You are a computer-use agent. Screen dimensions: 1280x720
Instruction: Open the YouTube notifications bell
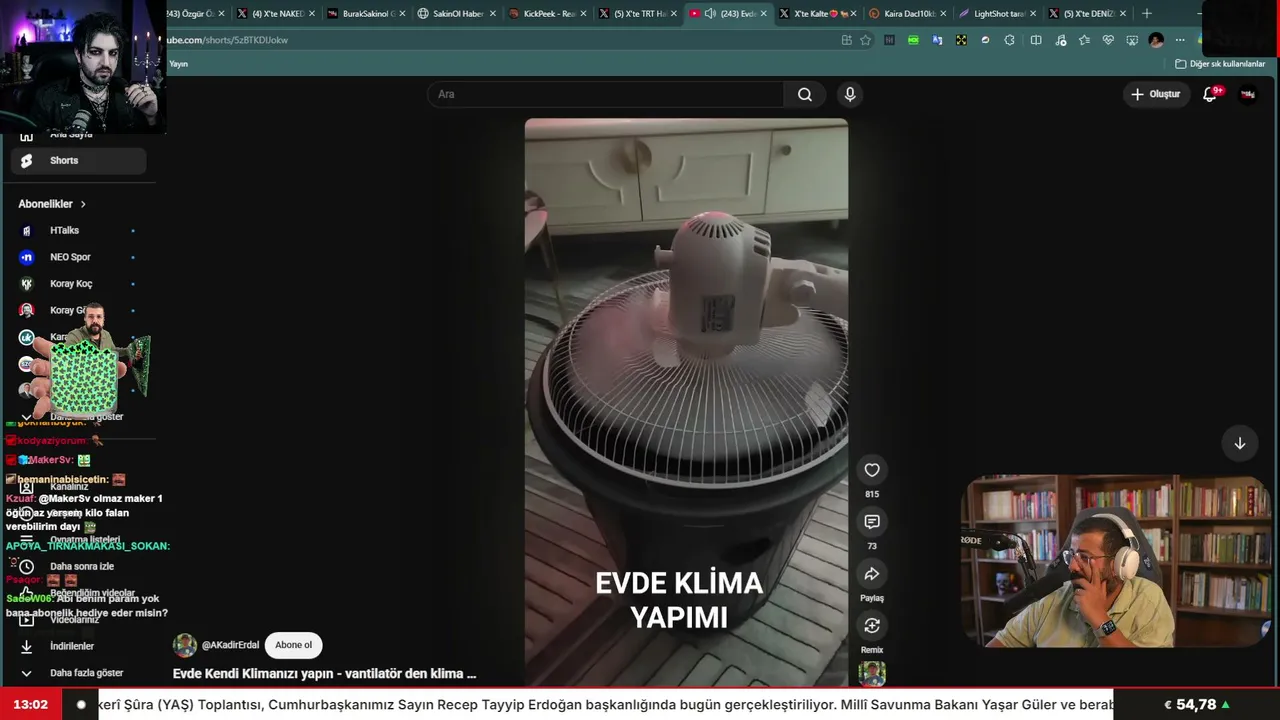tap(1210, 94)
